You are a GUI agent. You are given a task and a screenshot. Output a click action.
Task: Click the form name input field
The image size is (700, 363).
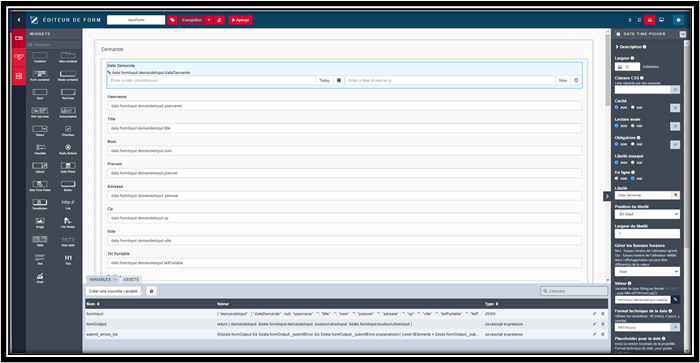[x=136, y=20]
